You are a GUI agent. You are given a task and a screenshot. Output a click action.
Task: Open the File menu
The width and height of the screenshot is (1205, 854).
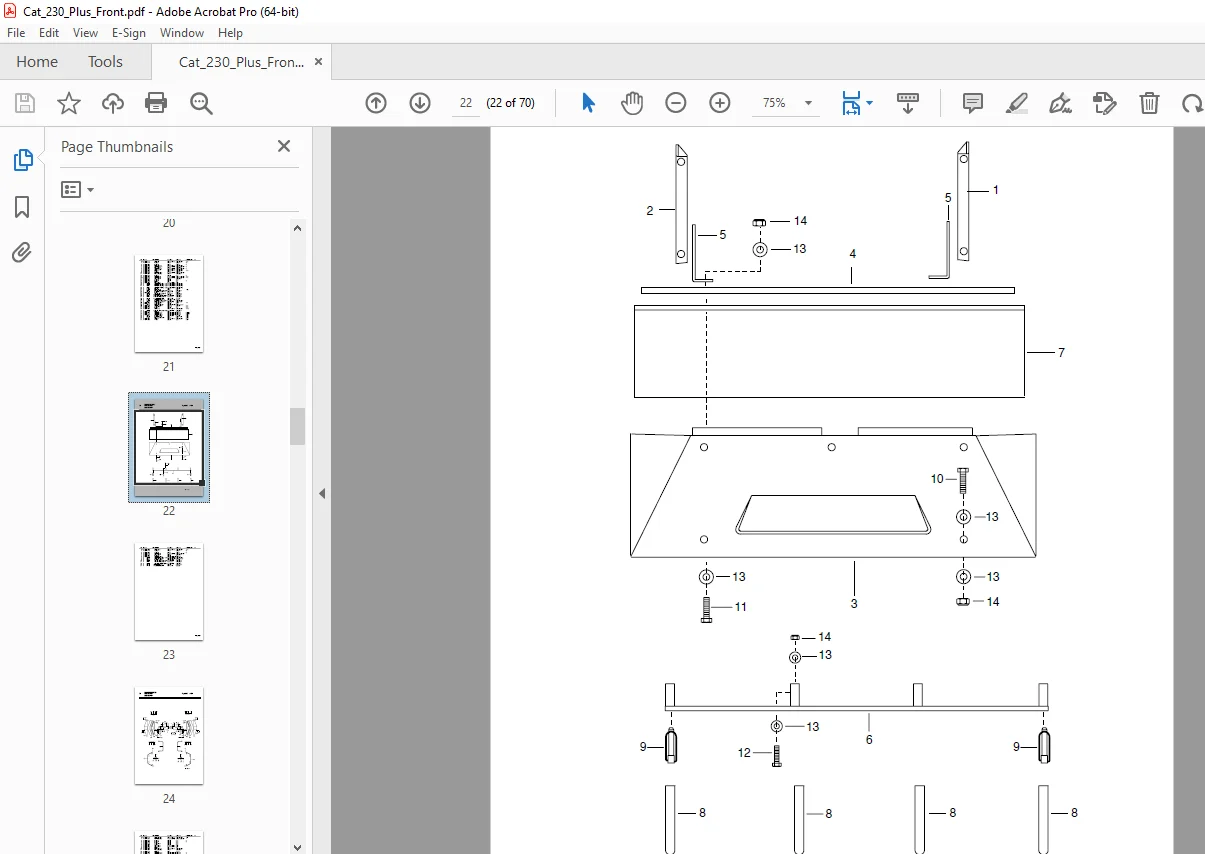coord(16,33)
